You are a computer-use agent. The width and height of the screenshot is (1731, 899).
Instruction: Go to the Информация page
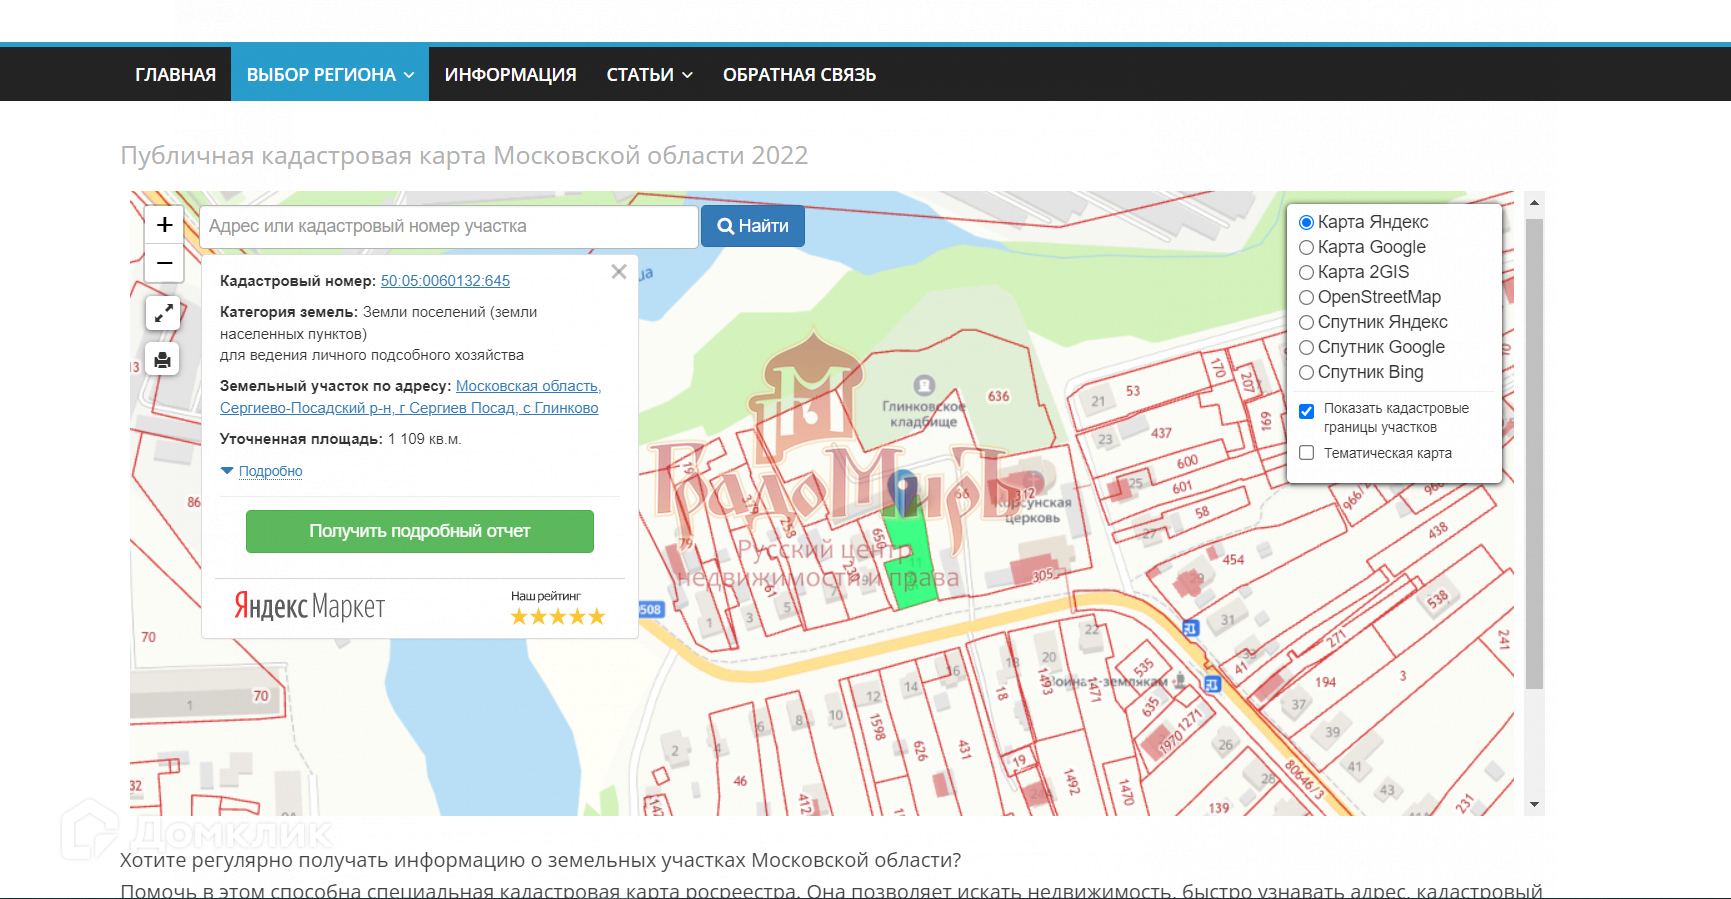click(x=510, y=75)
